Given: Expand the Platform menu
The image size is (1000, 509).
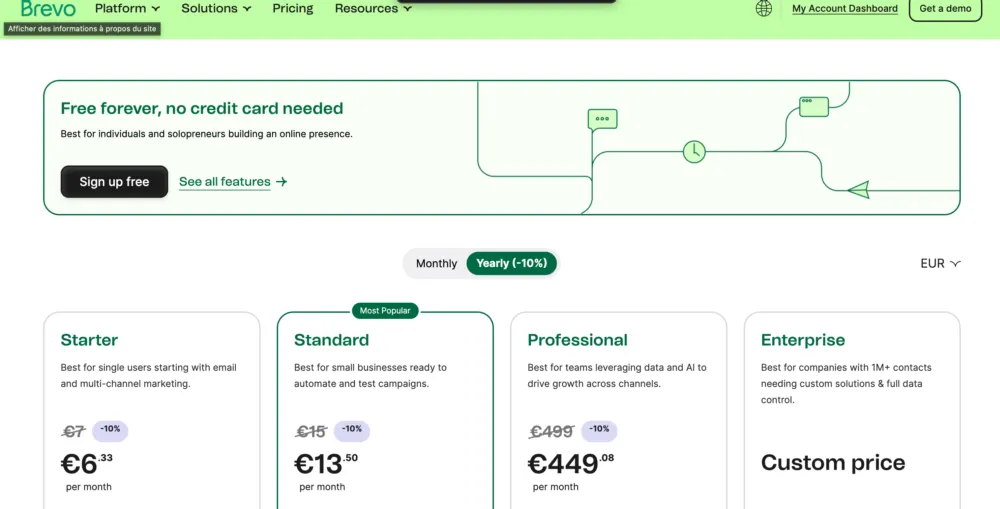Looking at the screenshot, I should (x=127, y=8).
